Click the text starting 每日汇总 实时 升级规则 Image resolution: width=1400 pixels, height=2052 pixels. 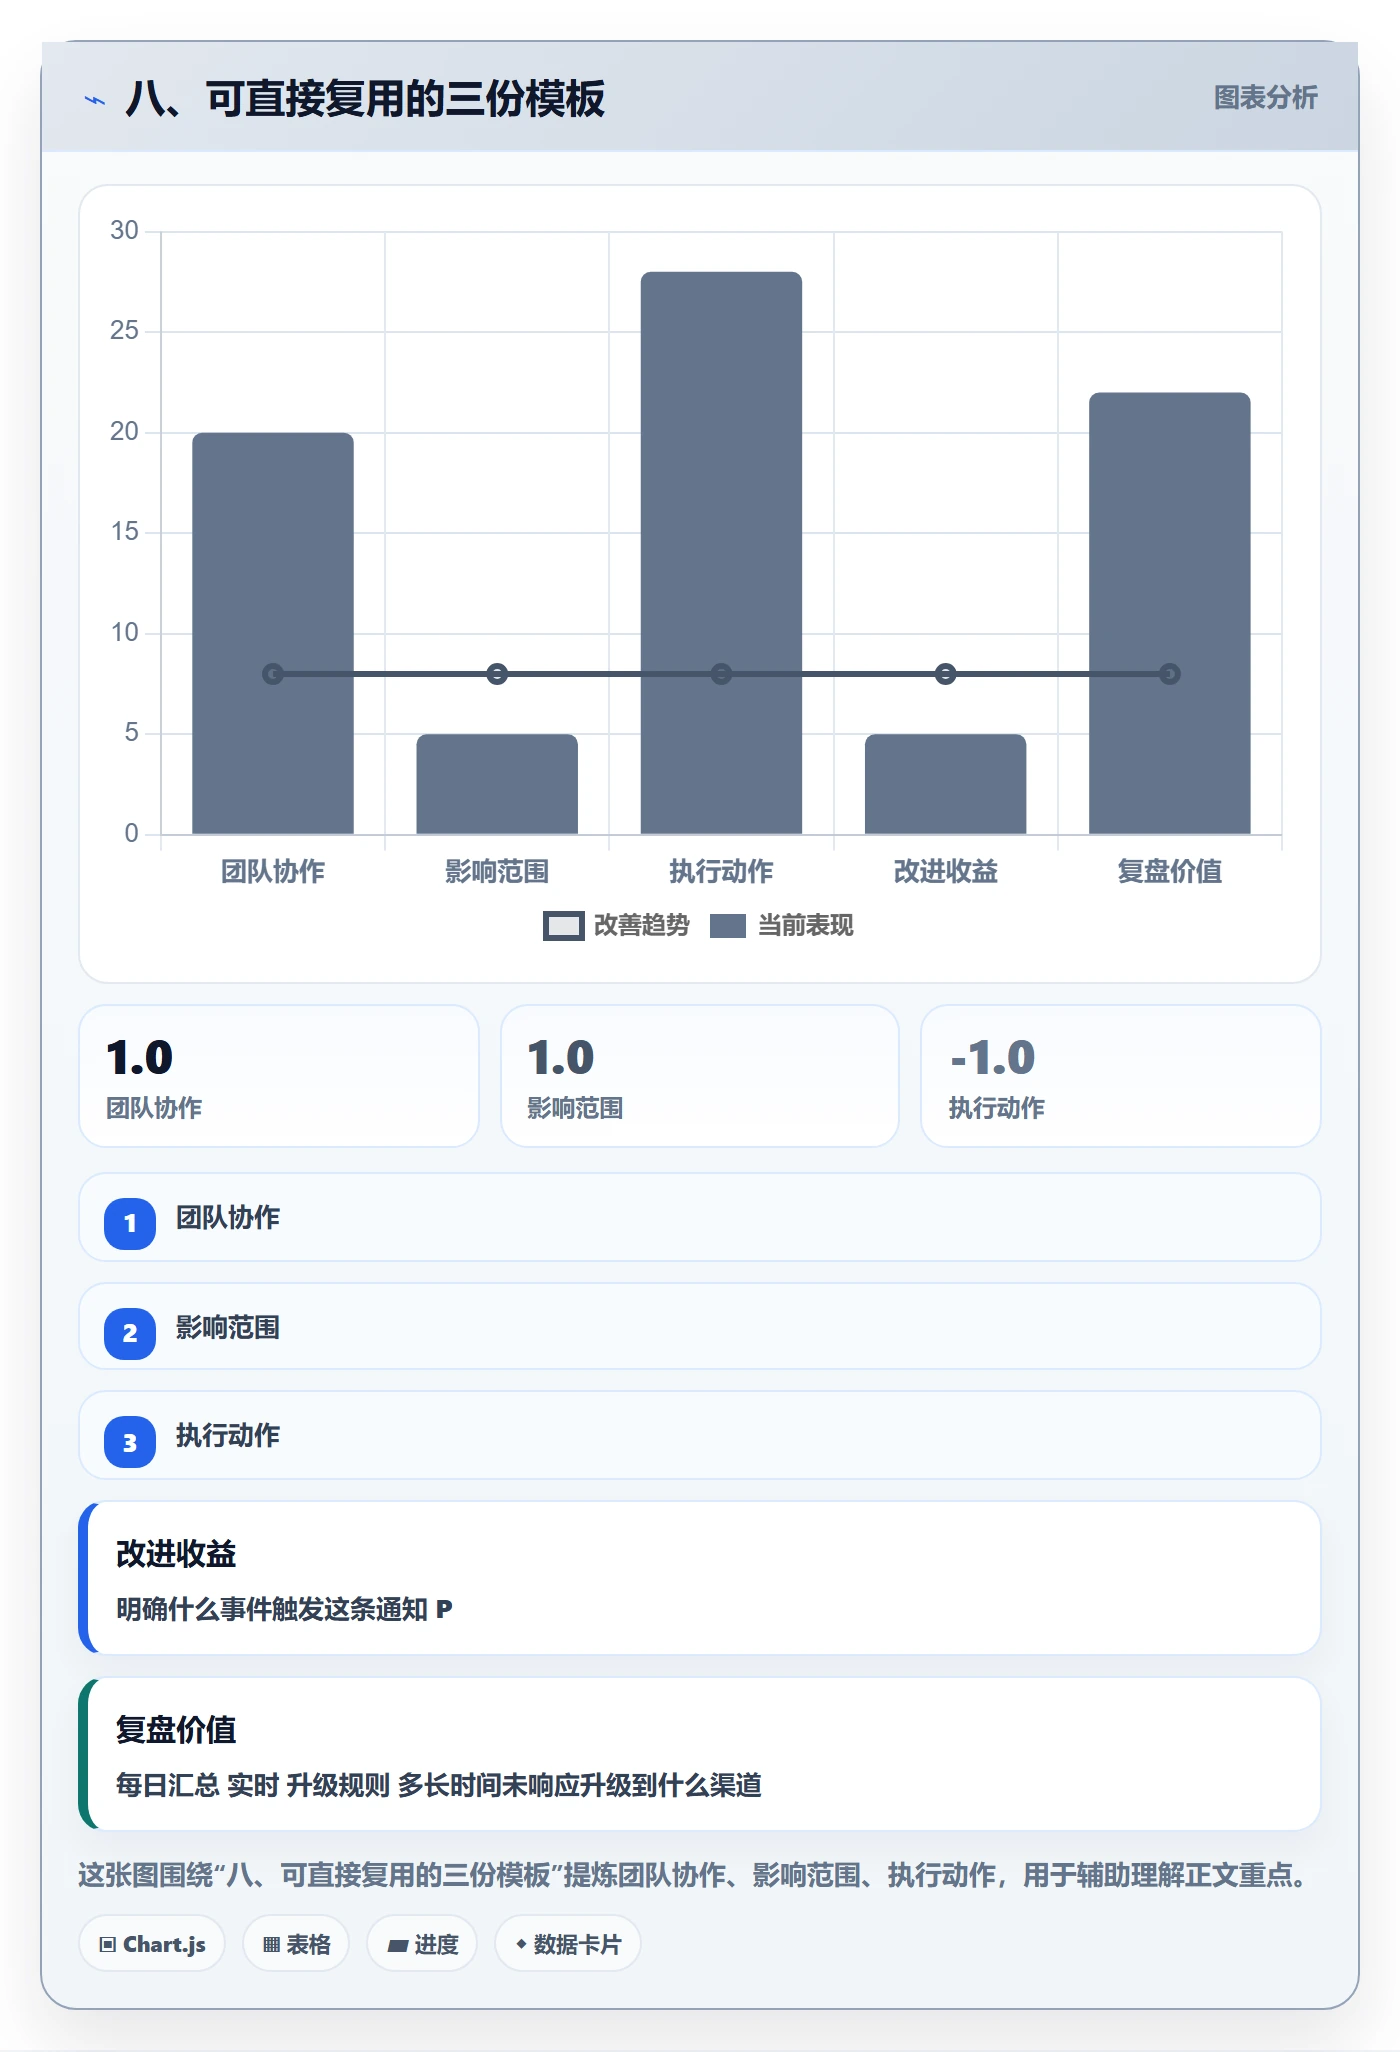(439, 1785)
